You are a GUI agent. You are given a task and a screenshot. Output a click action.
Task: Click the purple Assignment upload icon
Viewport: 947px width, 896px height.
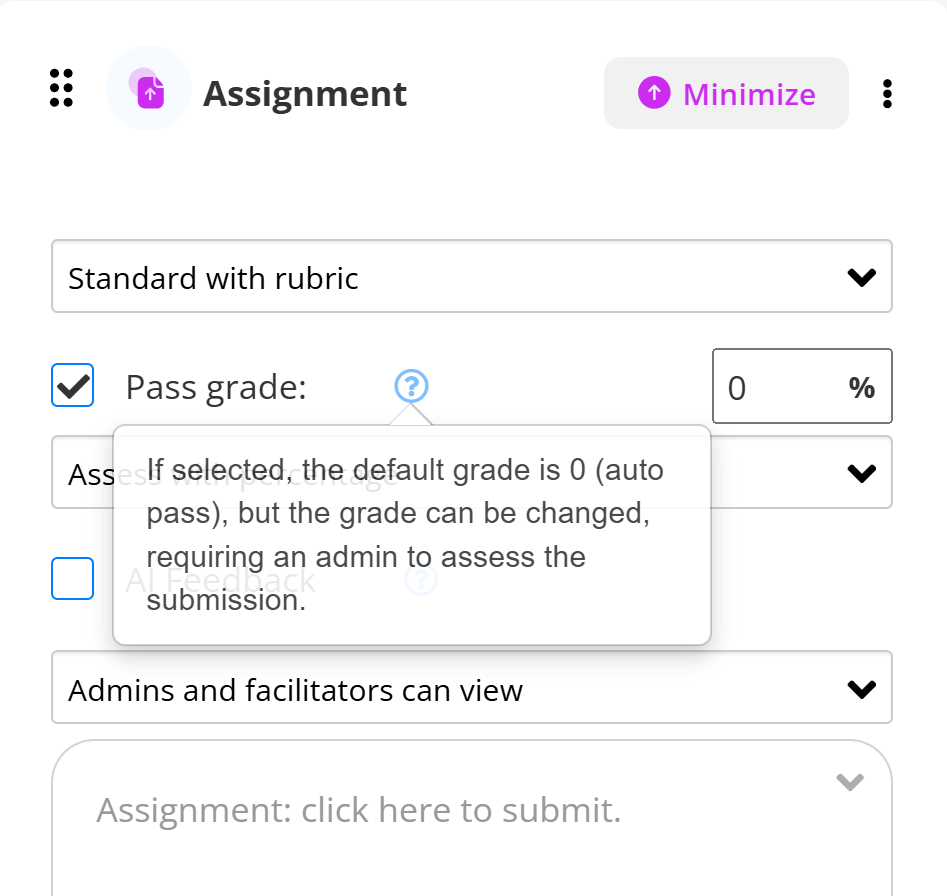[x=149, y=91]
